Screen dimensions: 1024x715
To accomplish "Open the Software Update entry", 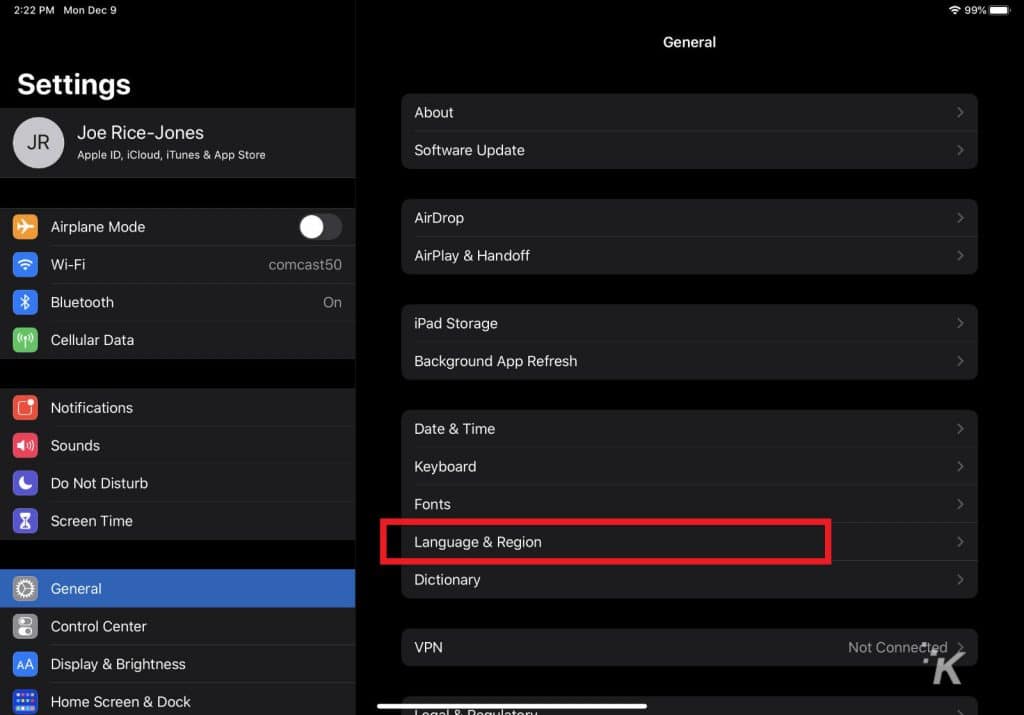I will 690,150.
